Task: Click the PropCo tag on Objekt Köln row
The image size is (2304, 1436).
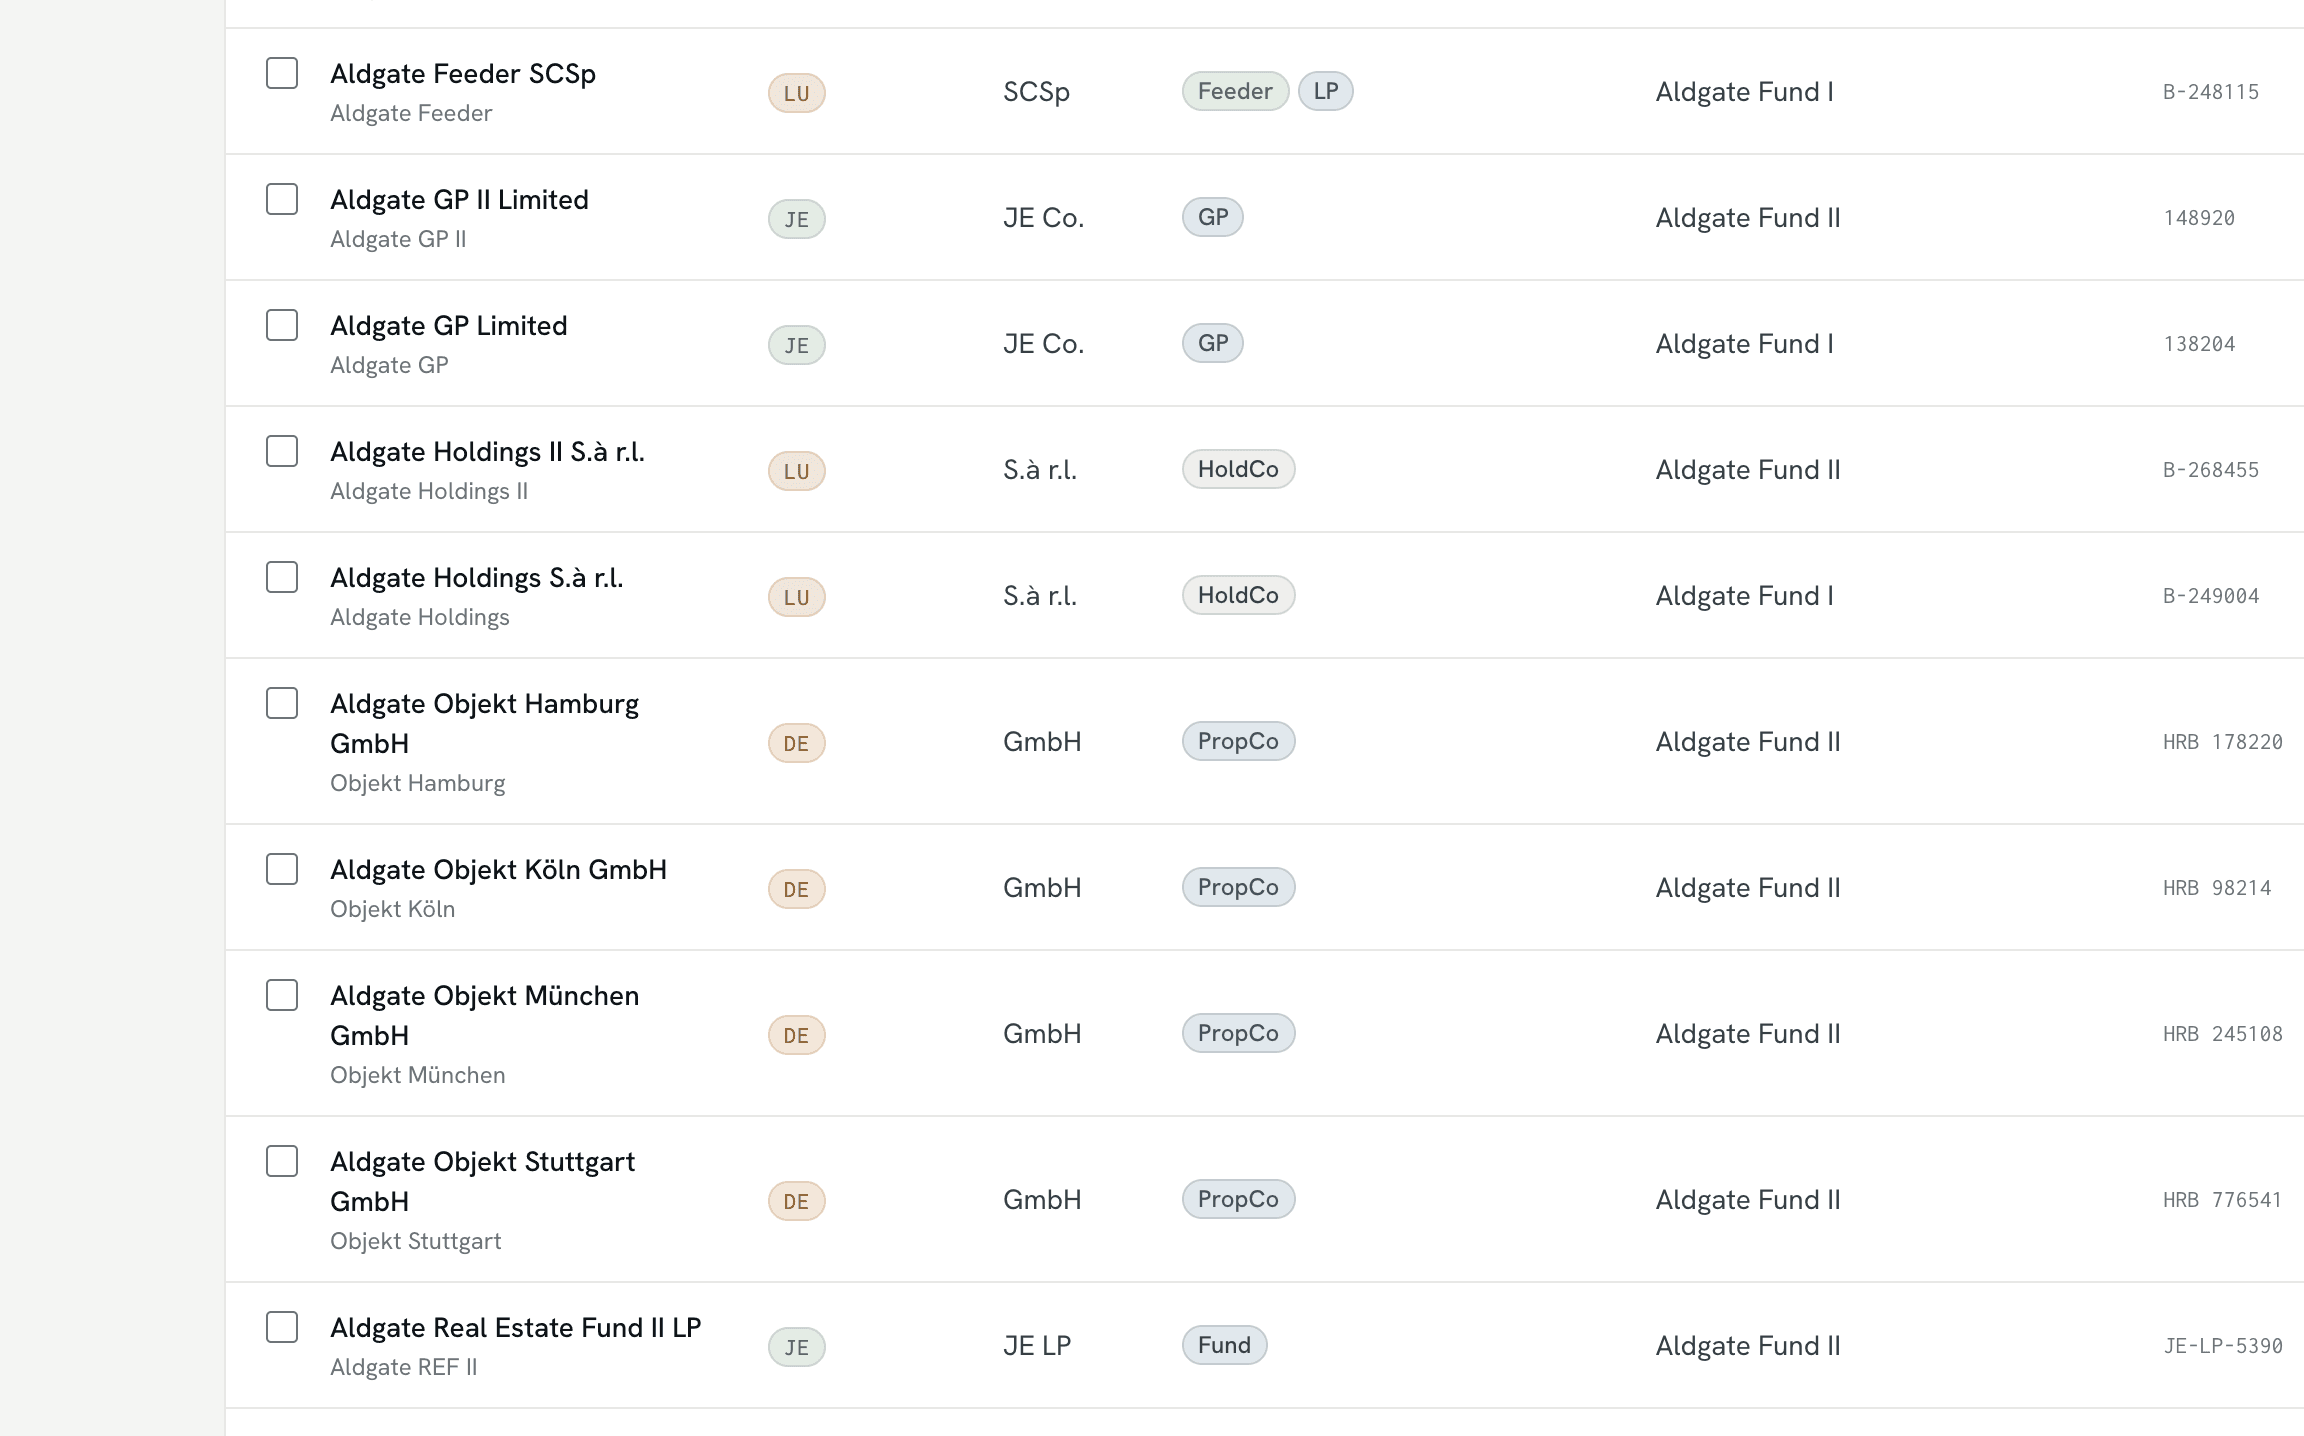Action: pyautogui.click(x=1238, y=887)
